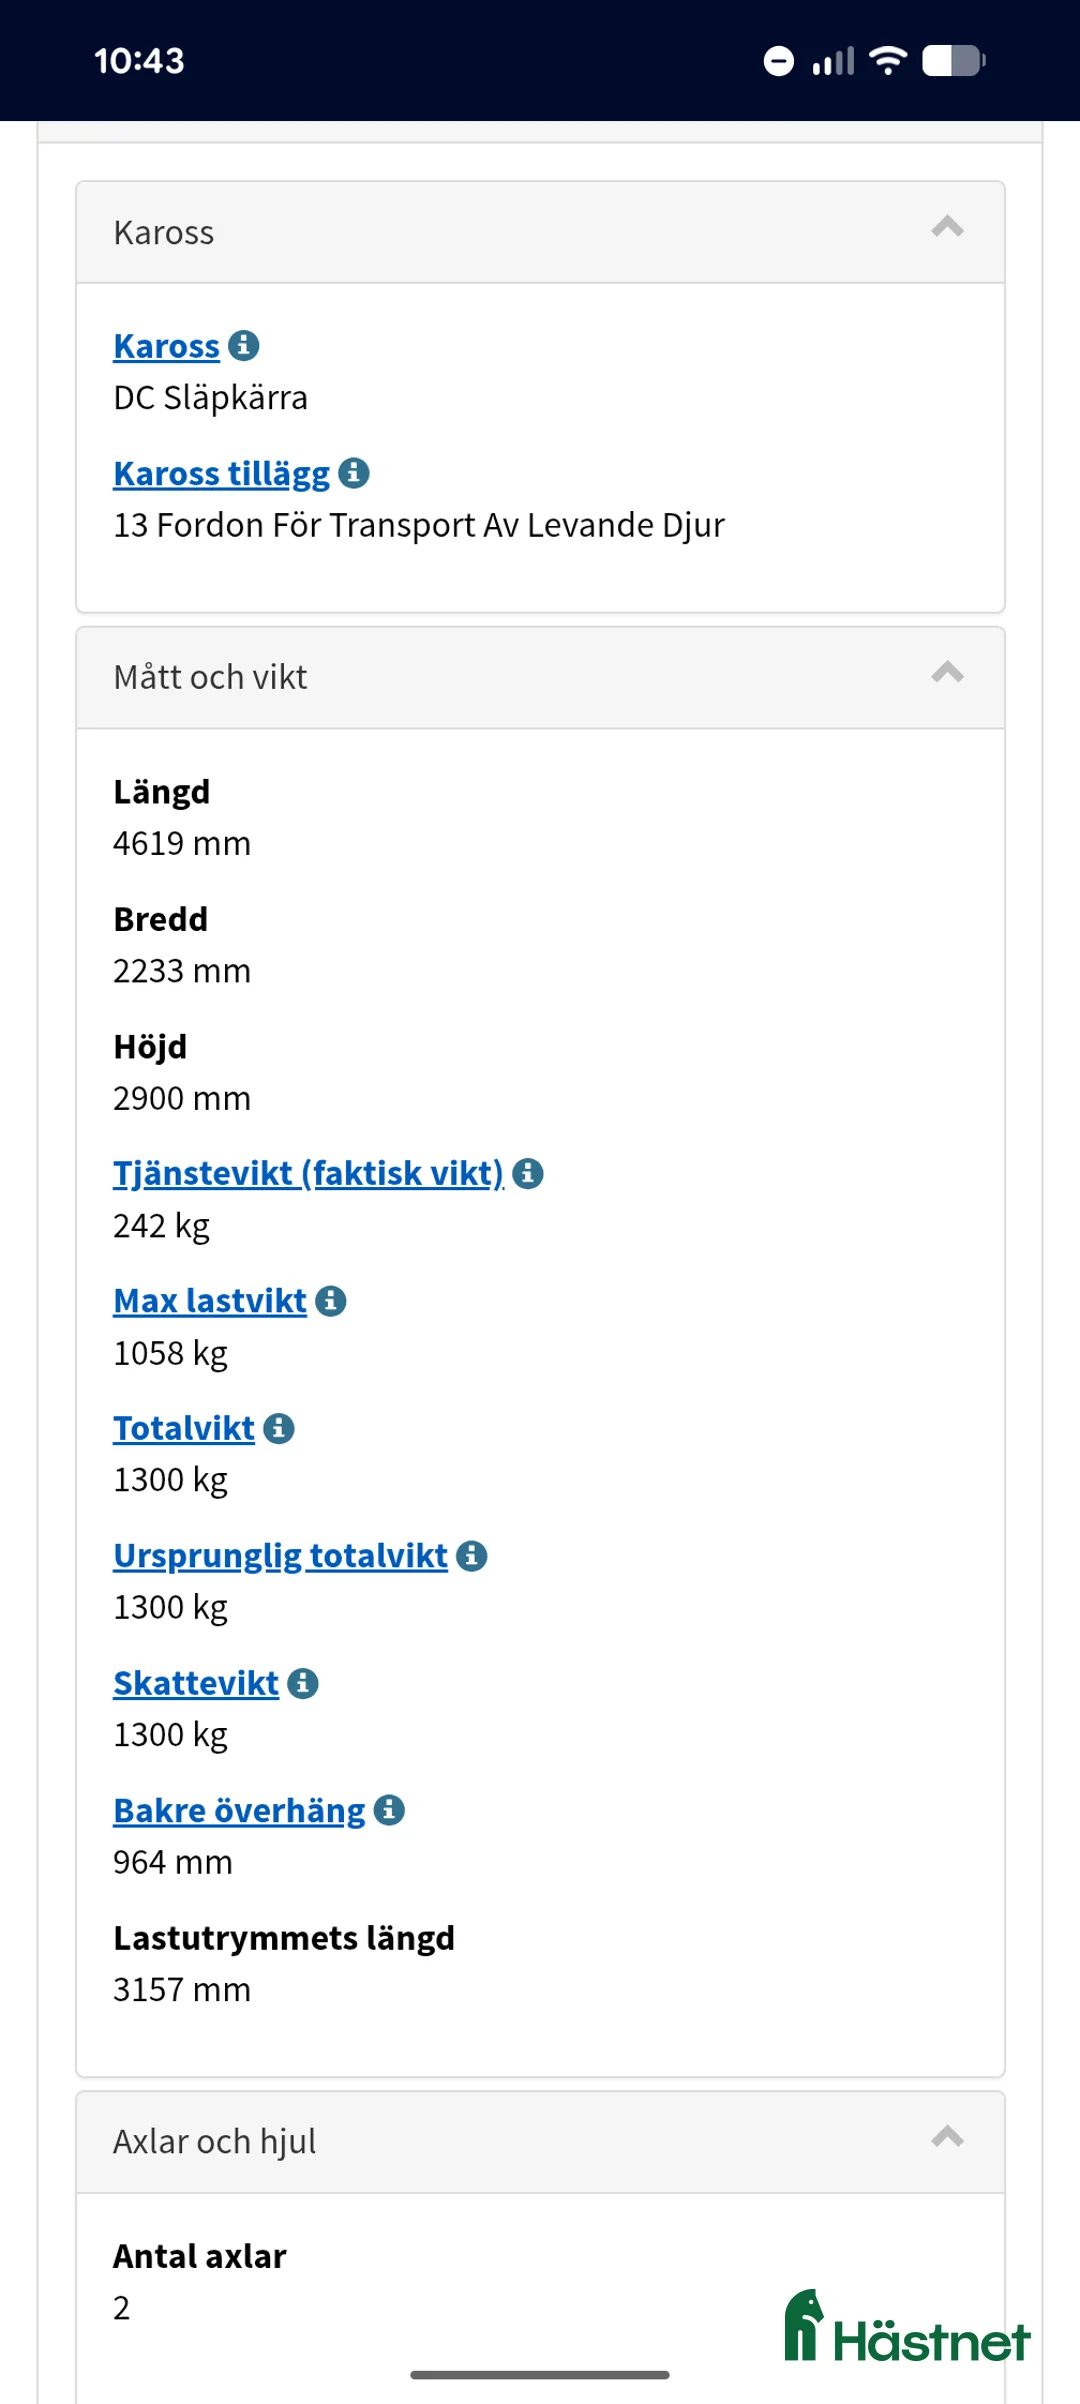Select the Kaross tillägg link
This screenshot has width=1080, height=2404.
(220, 472)
